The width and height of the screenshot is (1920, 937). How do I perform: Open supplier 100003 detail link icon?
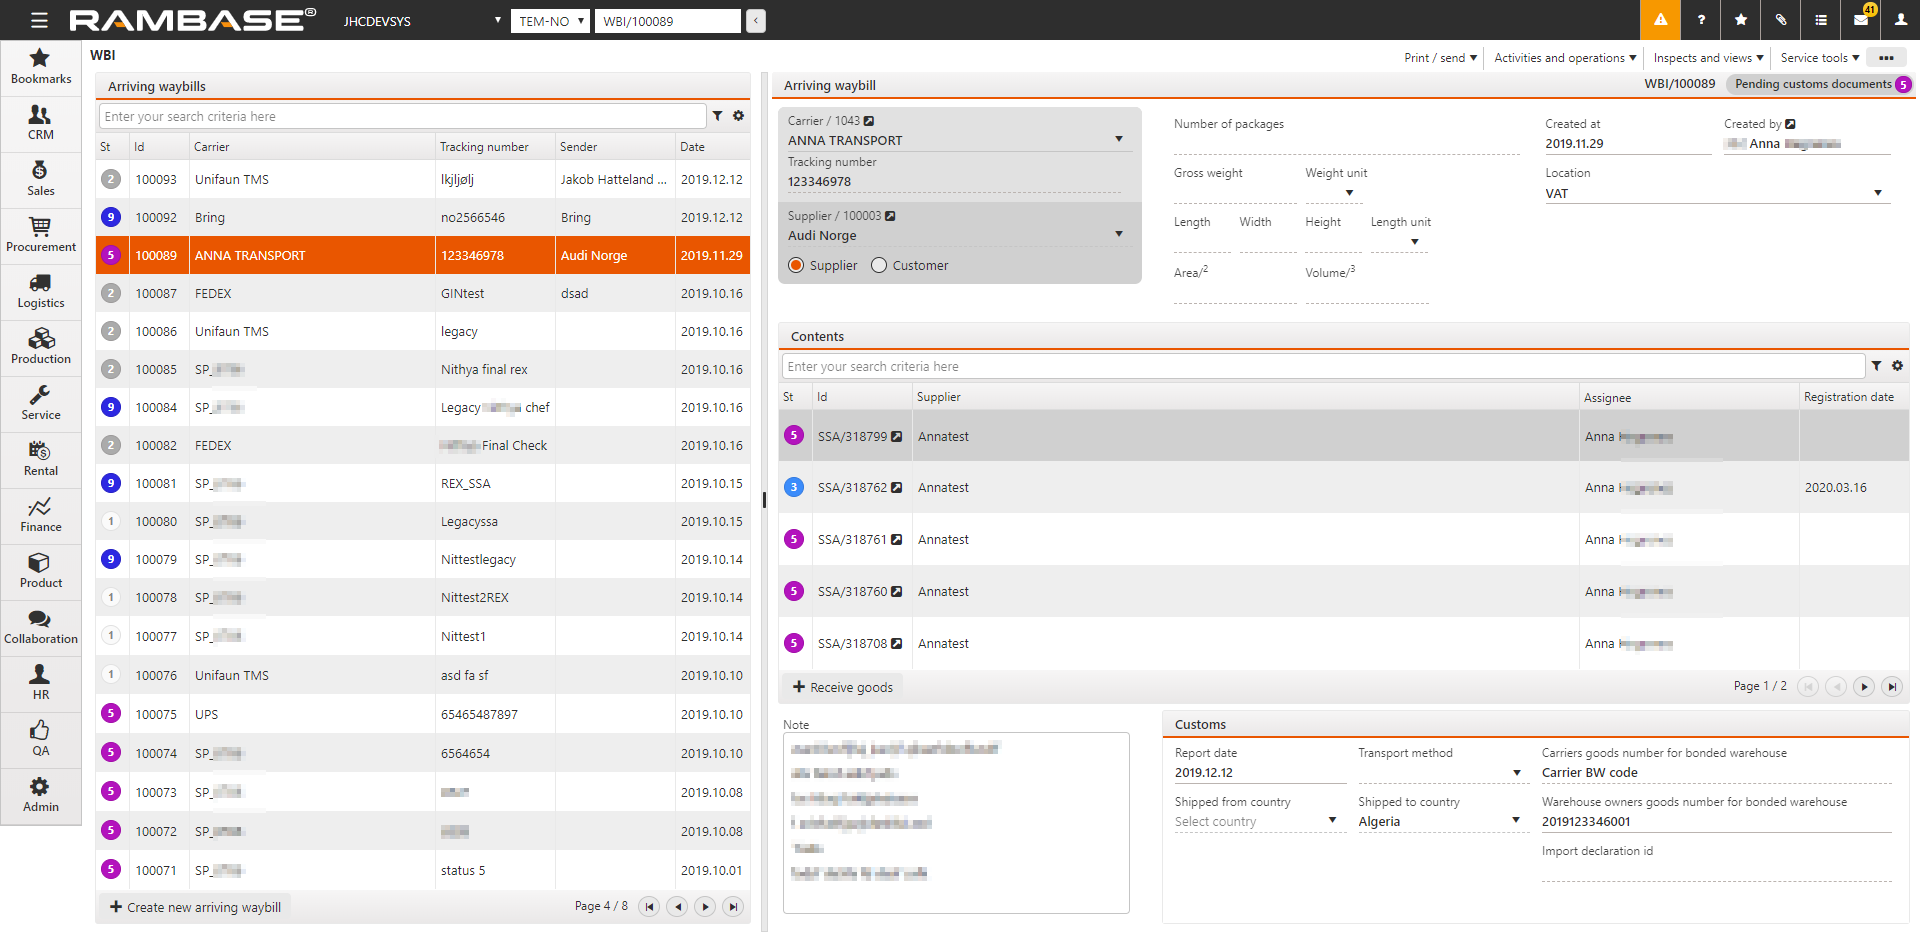coord(890,216)
